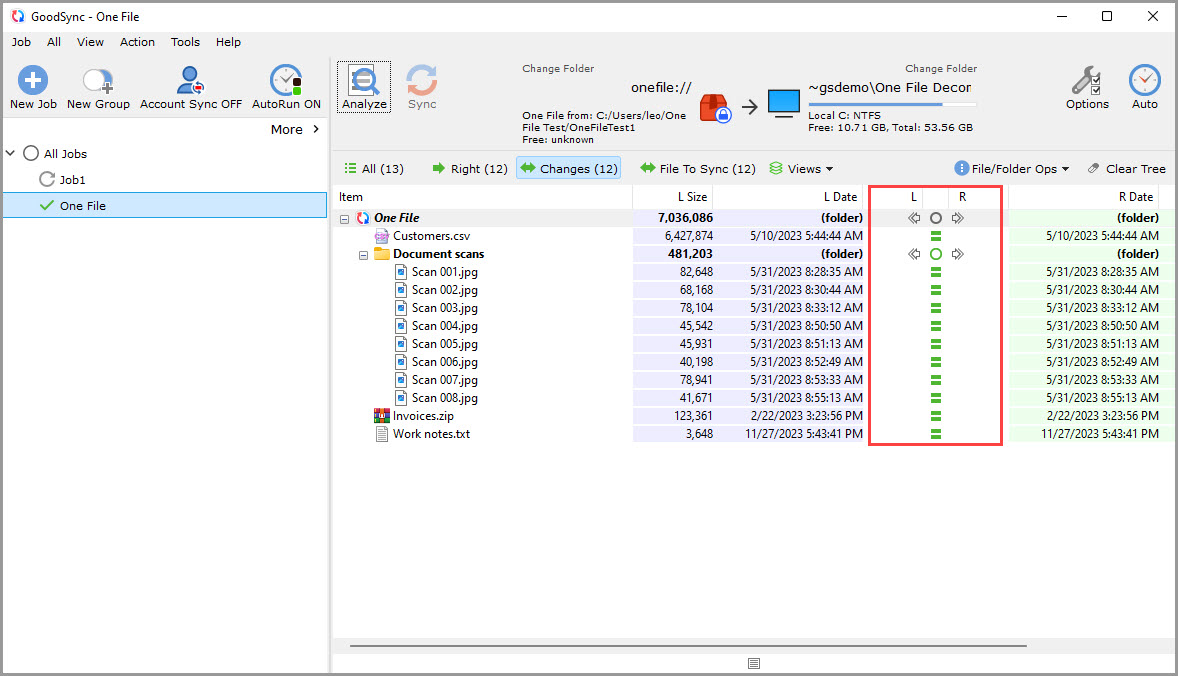Click the disk space usage bar
The image size is (1178, 676).
coord(892,104)
